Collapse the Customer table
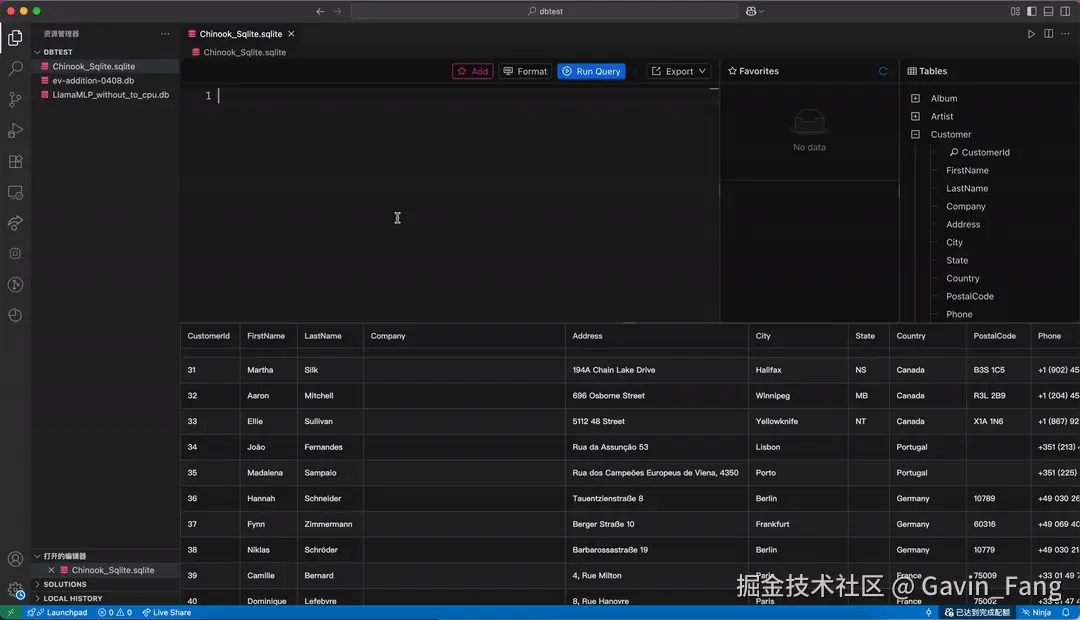The image size is (1080, 620). point(915,134)
